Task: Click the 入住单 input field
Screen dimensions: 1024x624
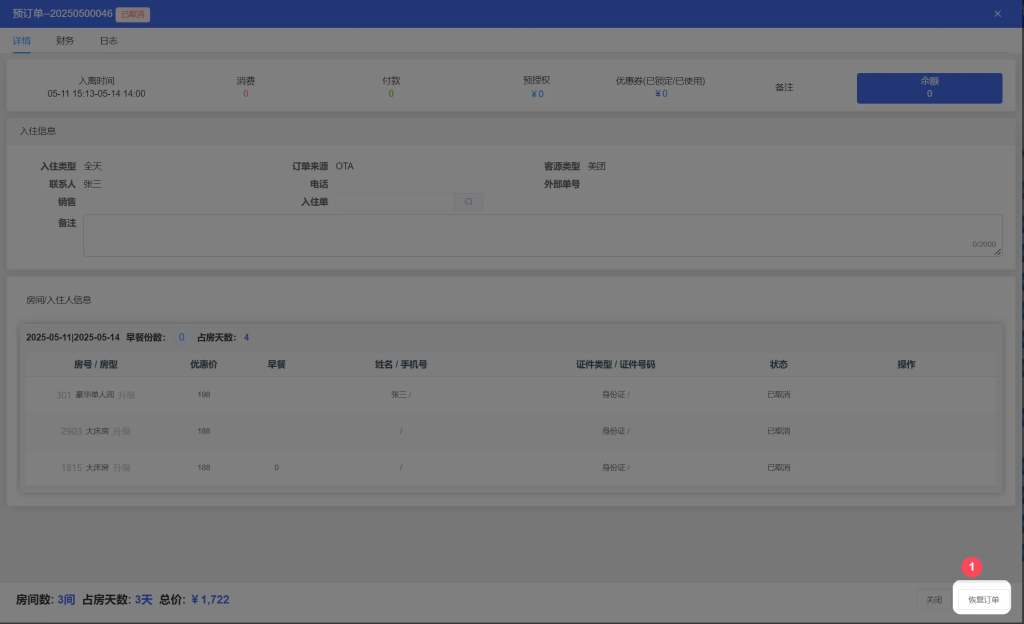Action: tap(395, 202)
